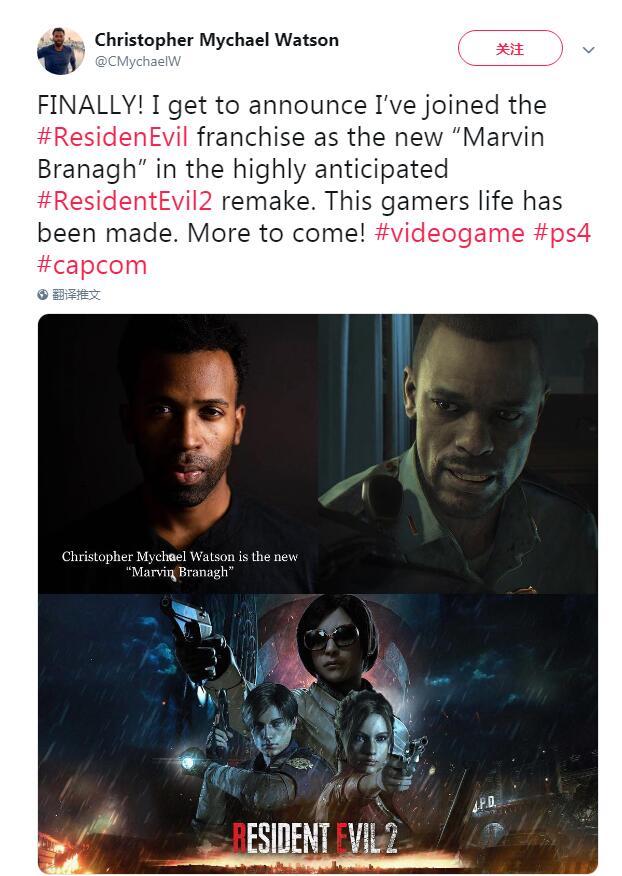
Task: Click the Resident Evil 2 logo text
Action: point(315,837)
